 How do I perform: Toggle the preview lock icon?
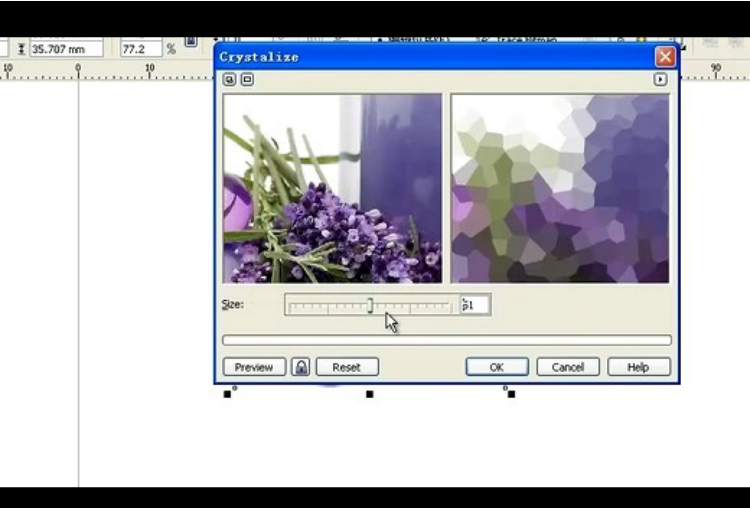[x=301, y=367]
